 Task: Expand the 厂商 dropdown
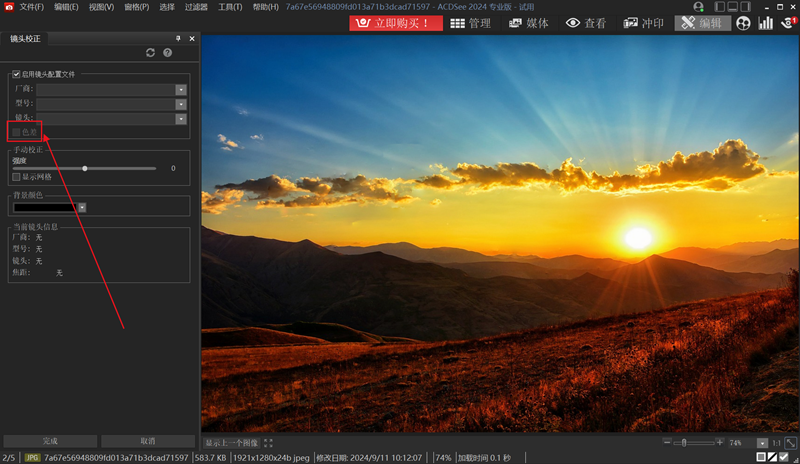point(181,89)
